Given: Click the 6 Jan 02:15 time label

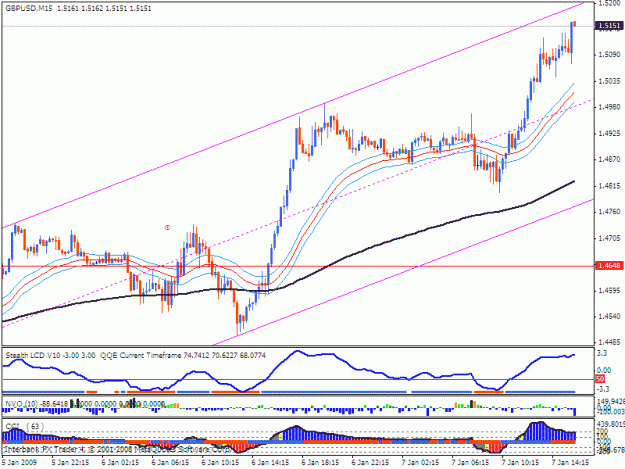Looking at the screenshot, I should click(x=120, y=463).
